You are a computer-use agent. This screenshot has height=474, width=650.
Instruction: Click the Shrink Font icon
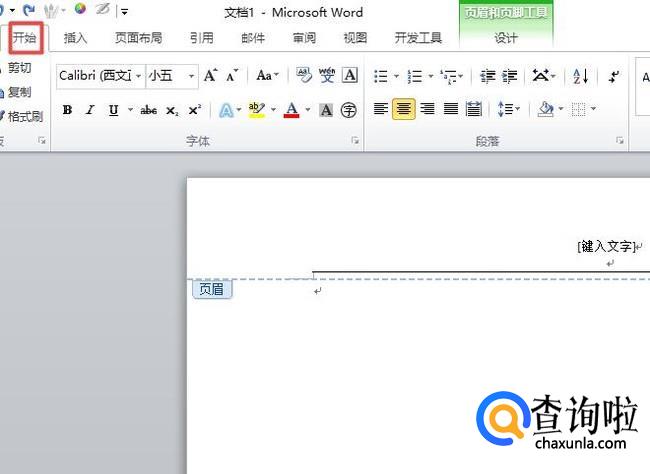(232, 75)
